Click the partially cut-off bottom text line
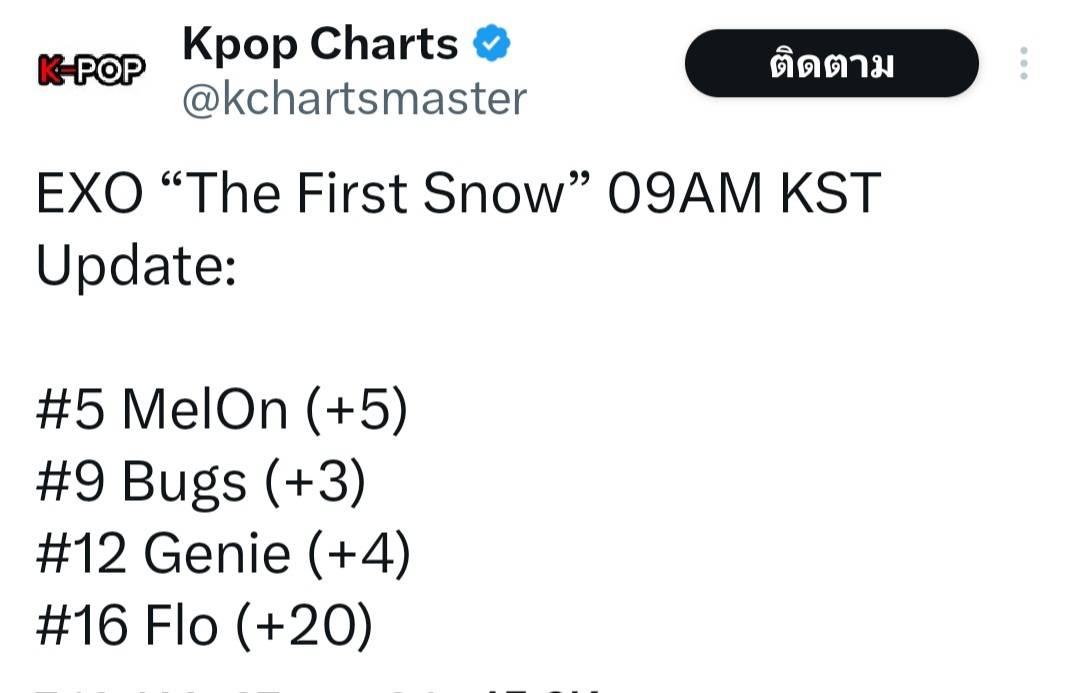This screenshot has width=1080, height=693. 317,689
